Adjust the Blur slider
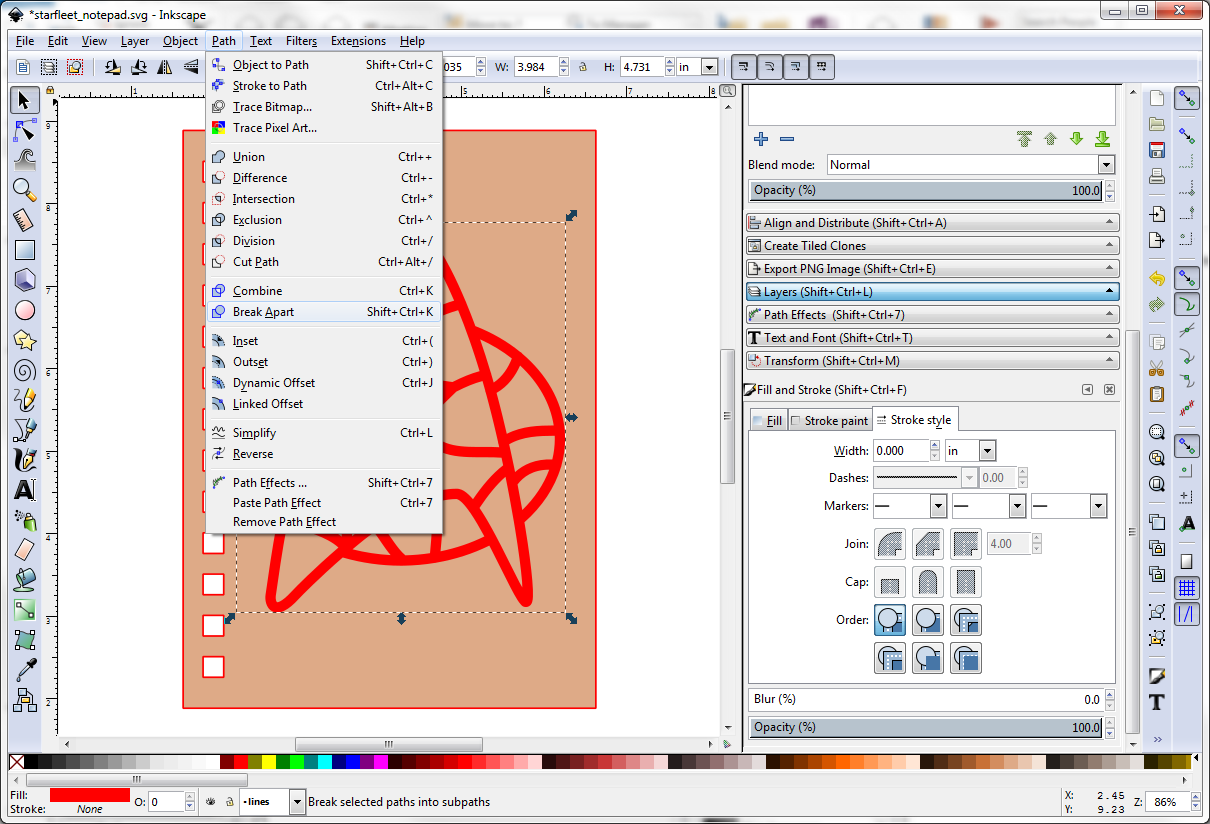 pos(927,700)
